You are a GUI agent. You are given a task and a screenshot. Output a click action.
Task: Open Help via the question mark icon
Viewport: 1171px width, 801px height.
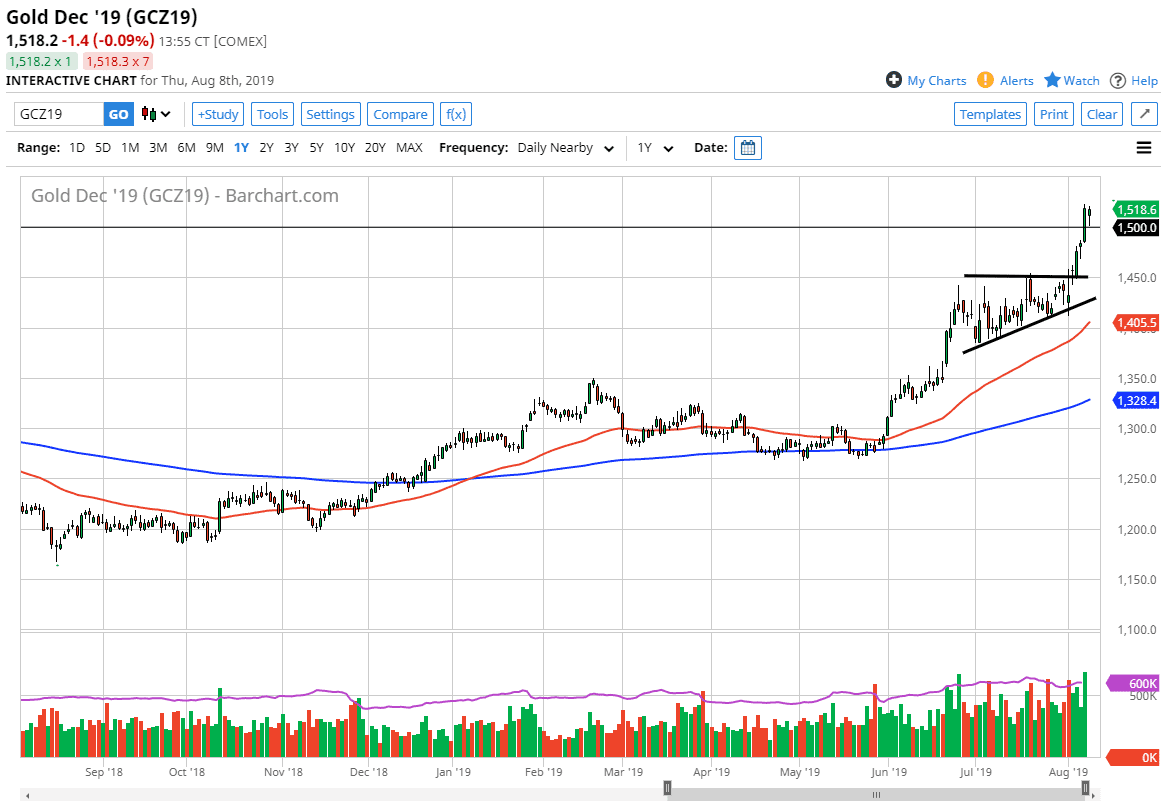(1118, 80)
